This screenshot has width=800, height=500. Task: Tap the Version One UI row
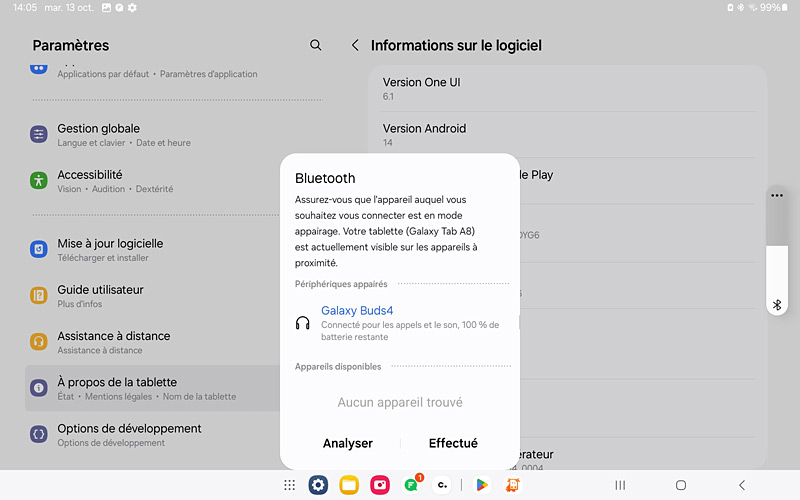[568, 89]
